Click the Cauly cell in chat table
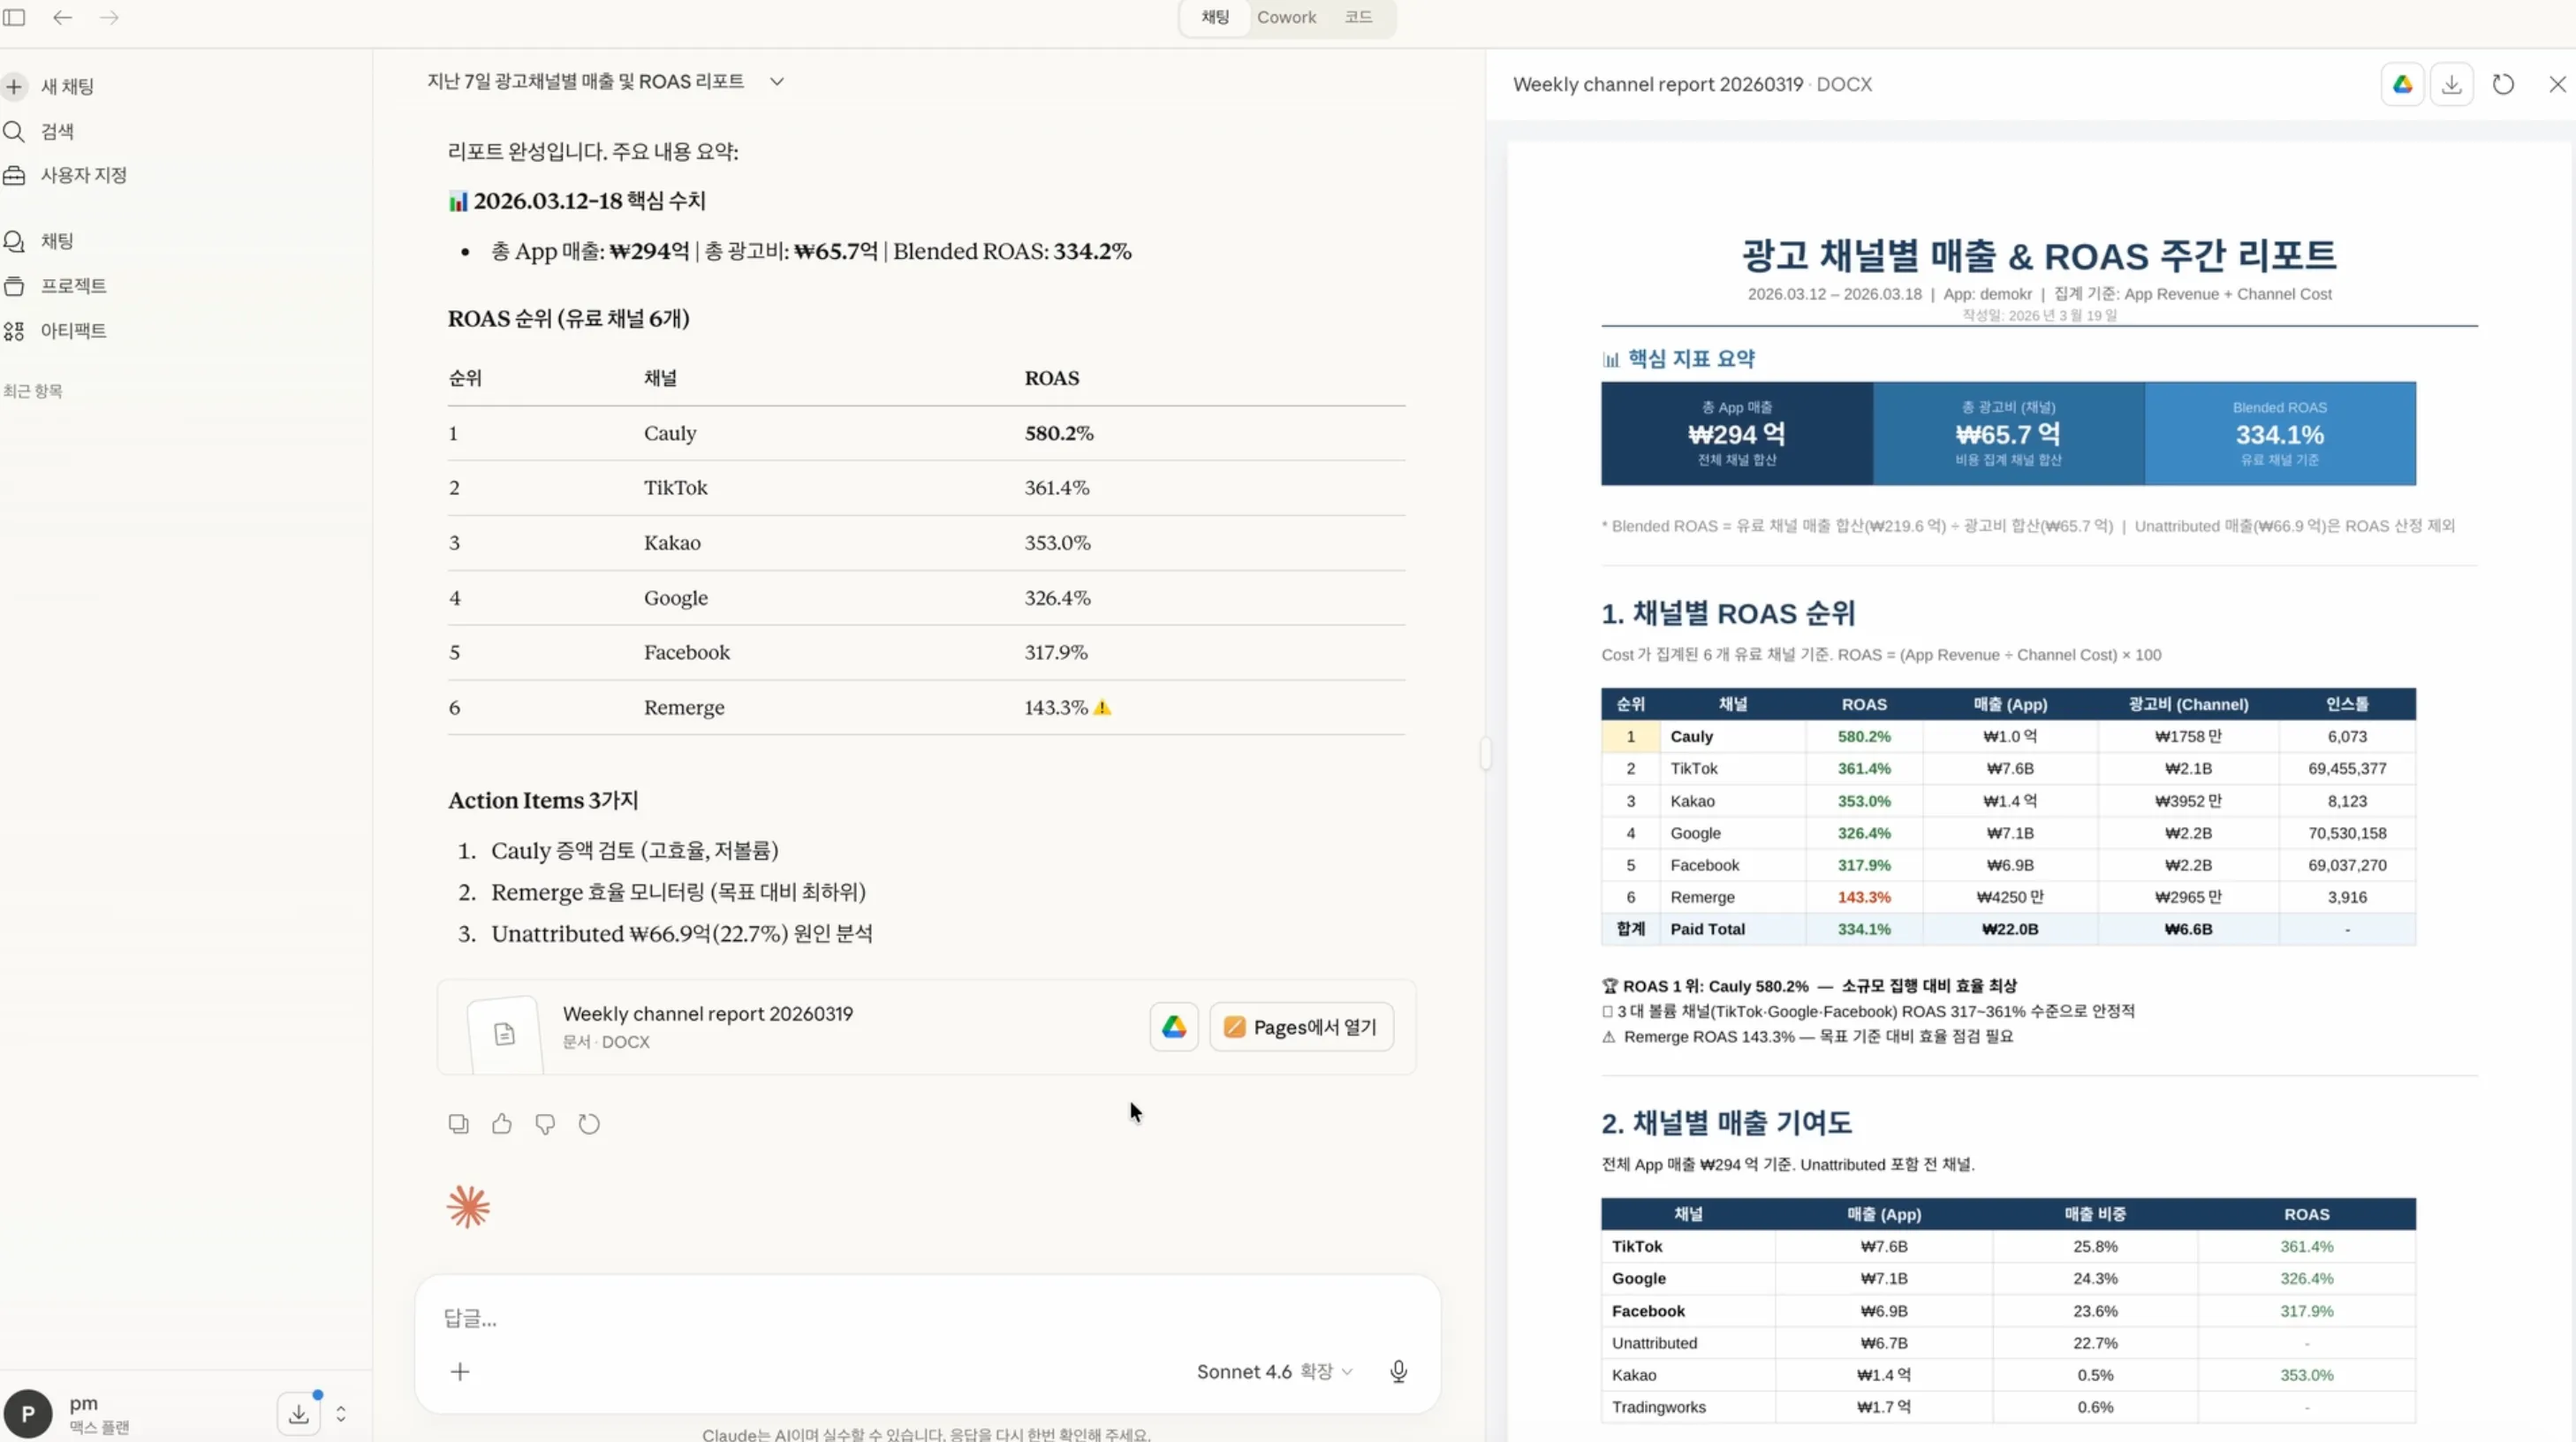This screenshot has height=1442, width=2576. tap(670, 434)
